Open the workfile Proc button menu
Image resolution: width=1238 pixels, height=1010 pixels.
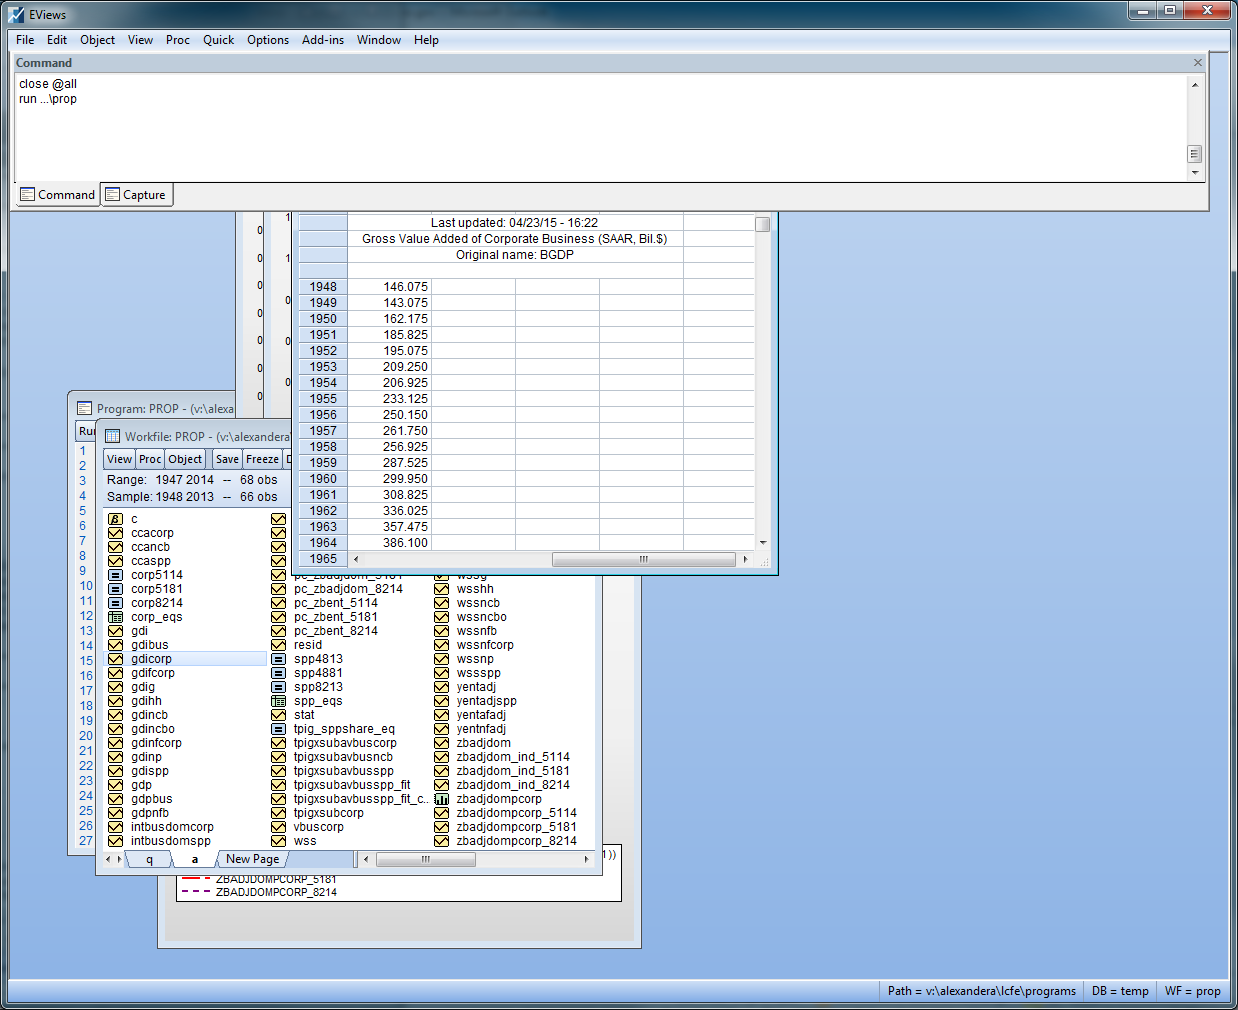150,459
